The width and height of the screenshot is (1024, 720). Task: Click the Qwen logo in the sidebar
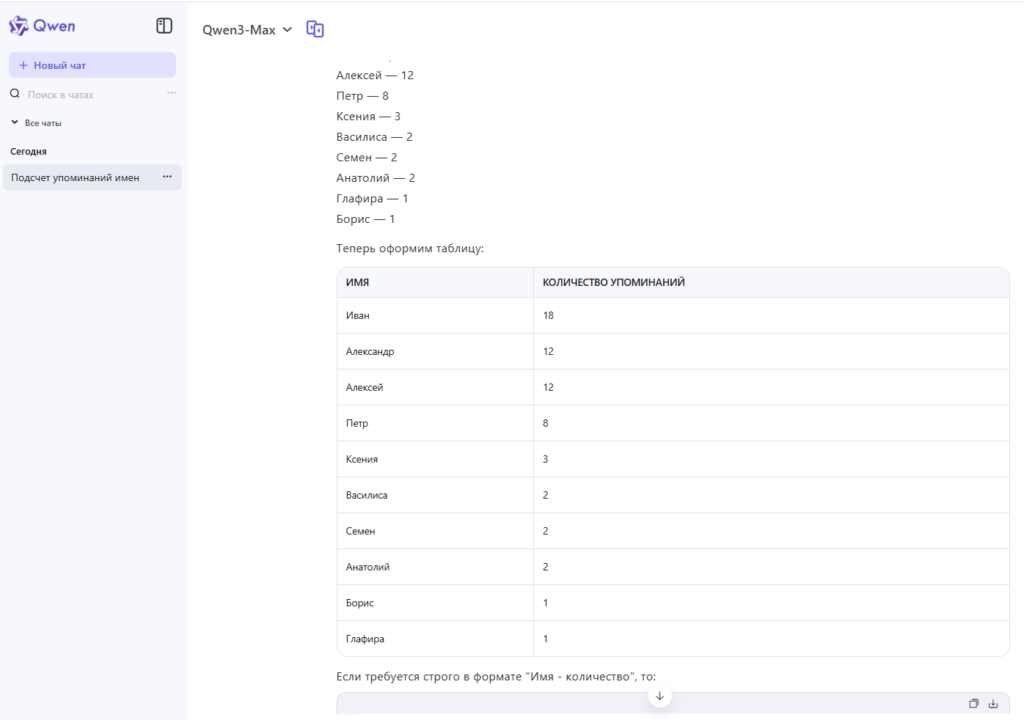[42, 26]
